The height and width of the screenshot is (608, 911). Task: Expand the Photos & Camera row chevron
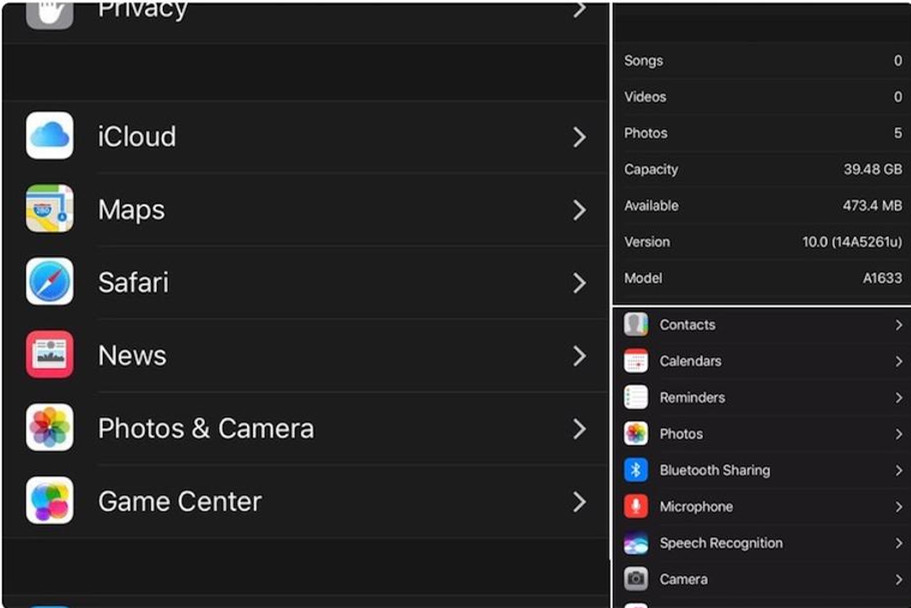point(579,429)
